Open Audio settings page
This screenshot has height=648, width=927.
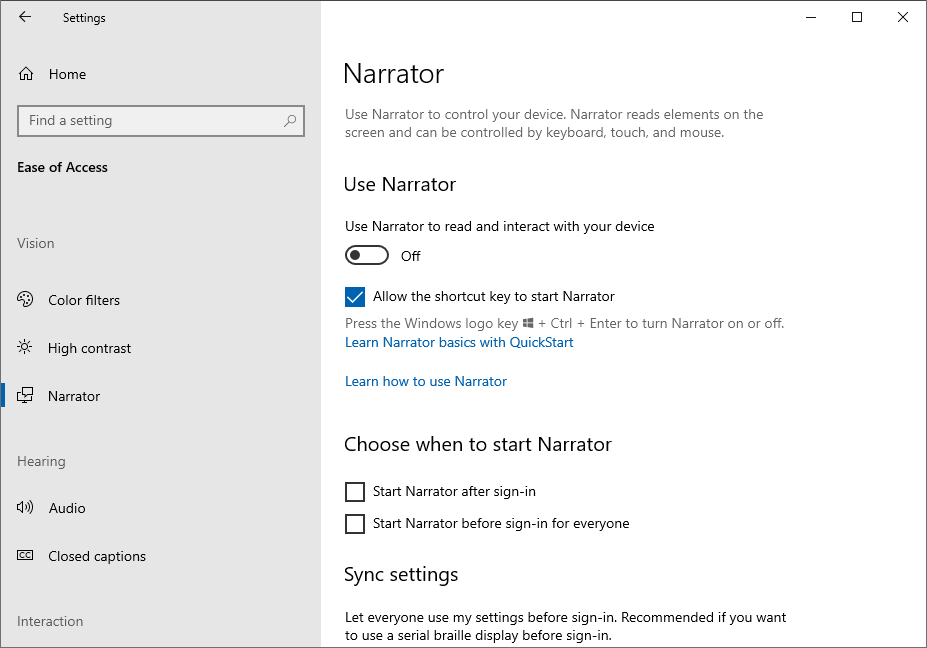tap(161, 508)
